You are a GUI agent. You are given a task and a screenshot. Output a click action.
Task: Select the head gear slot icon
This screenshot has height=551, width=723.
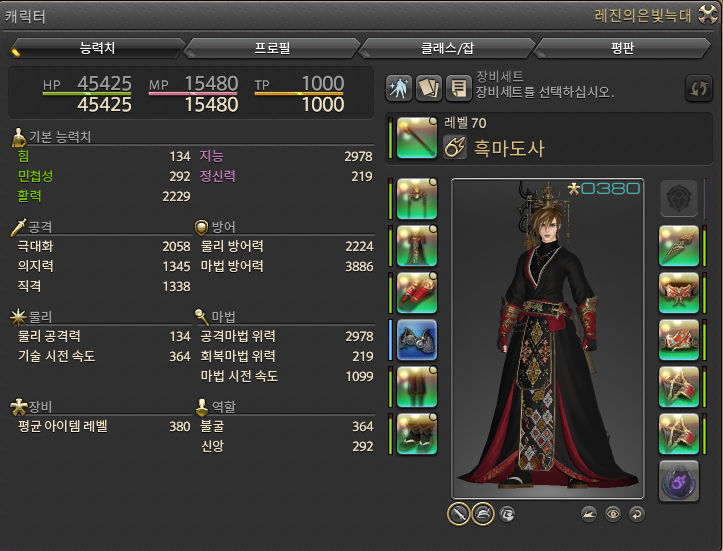(x=417, y=199)
